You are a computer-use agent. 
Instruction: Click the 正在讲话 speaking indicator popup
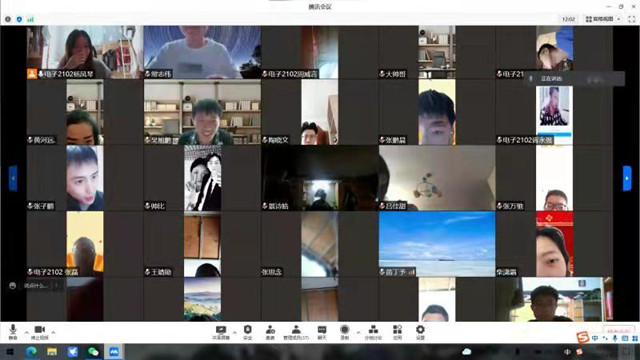click(x=574, y=79)
